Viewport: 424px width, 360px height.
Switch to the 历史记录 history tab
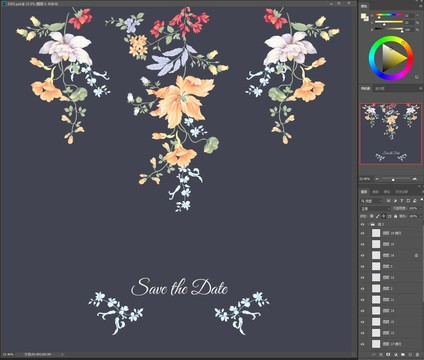(402, 192)
